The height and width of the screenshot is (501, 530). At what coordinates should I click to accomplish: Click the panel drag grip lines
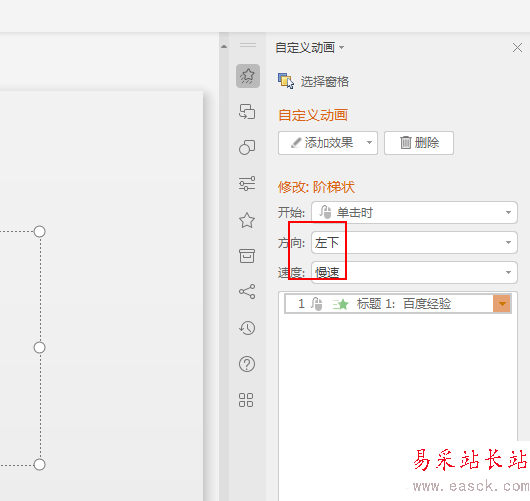click(248, 45)
